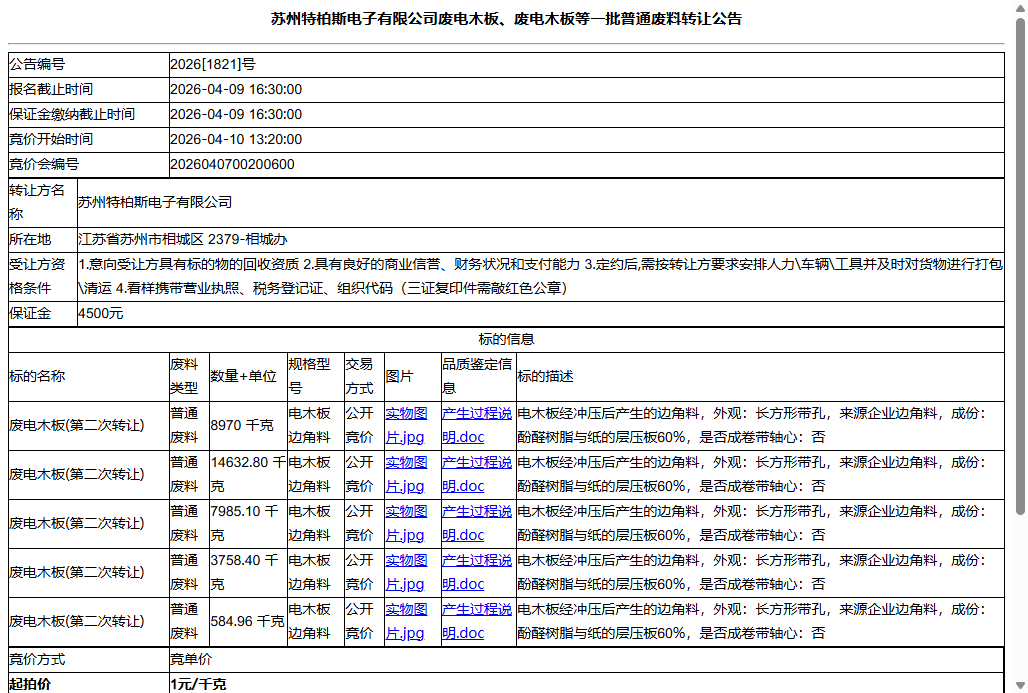This screenshot has width=1028, height=693.
Task: Click the vertical scrollbar thumb
Action: pyautogui.click(x=1020, y=266)
